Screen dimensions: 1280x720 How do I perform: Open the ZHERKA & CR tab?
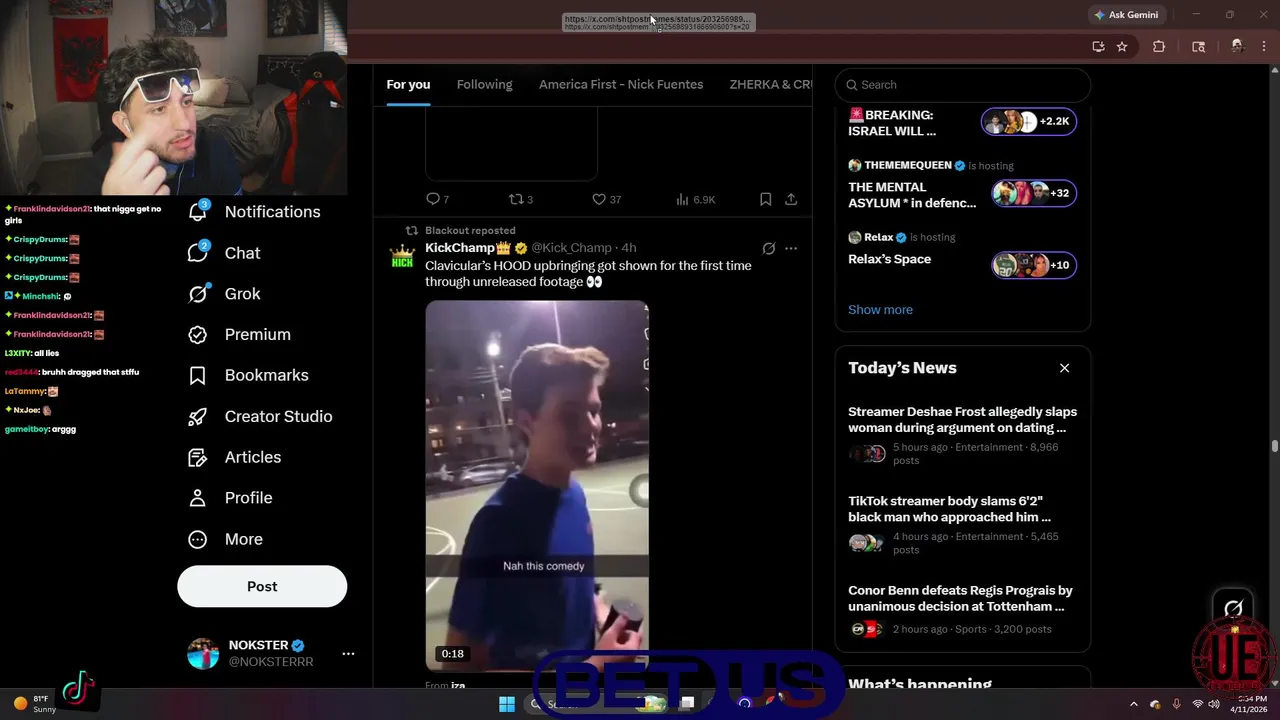[770, 85]
